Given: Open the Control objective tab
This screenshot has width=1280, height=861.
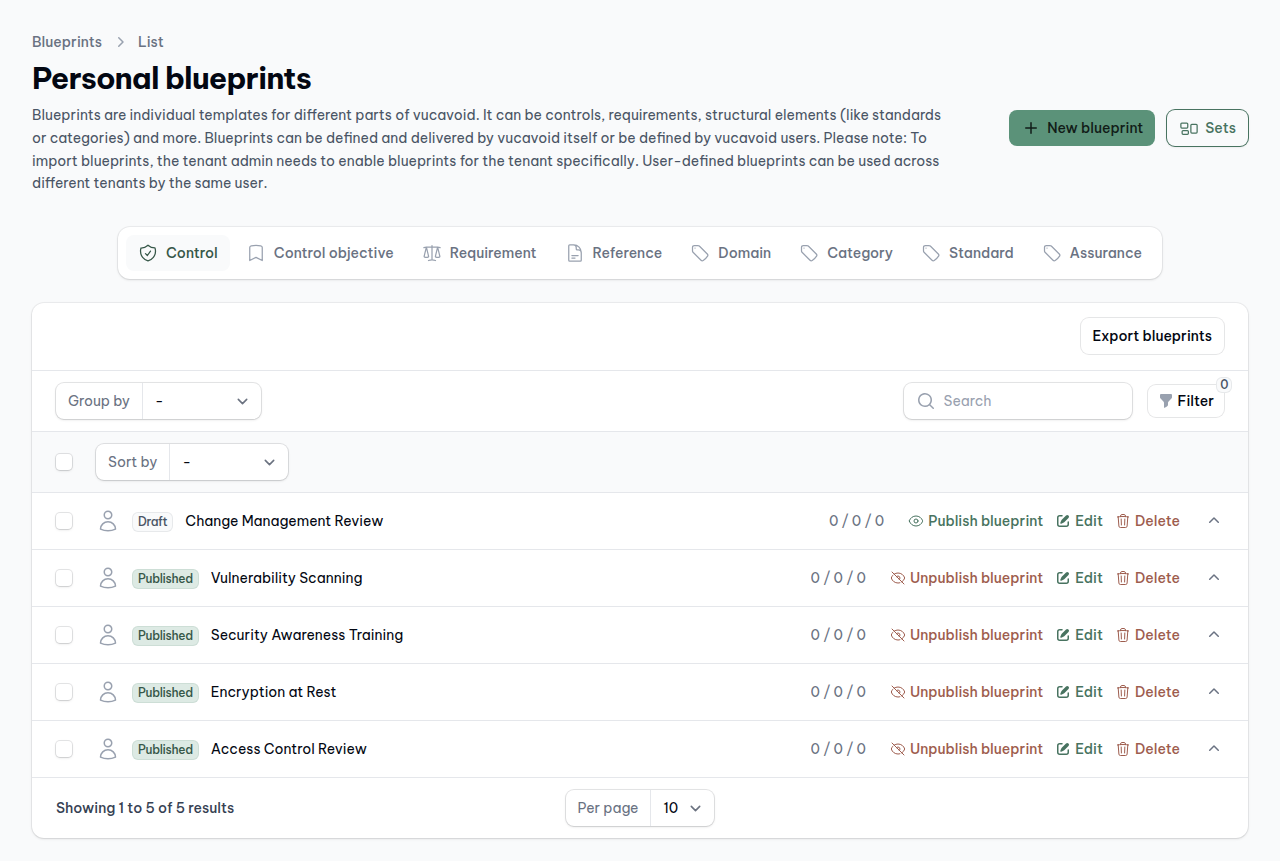Looking at the screenshot, I should coord(321,253).
